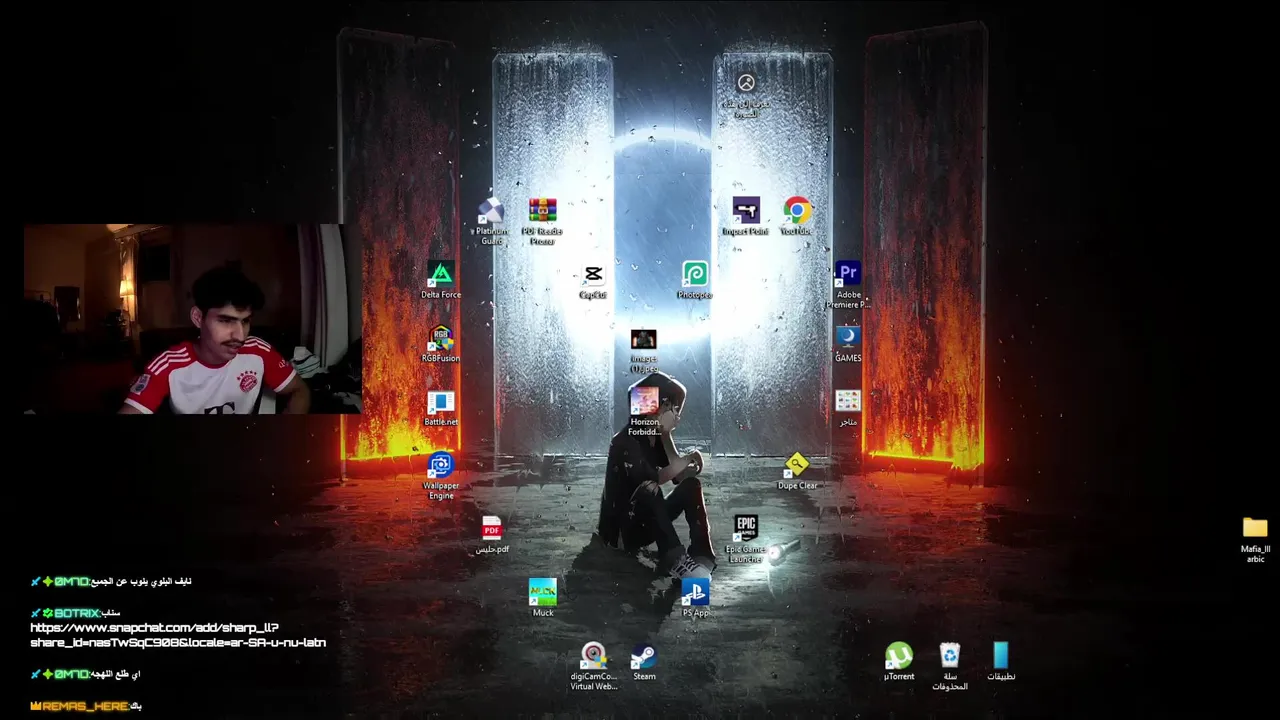Image resolution: width=1280 pixels, height=720 pixels.
Task: Click the webcam overlay feed
Action: [192, 319]
